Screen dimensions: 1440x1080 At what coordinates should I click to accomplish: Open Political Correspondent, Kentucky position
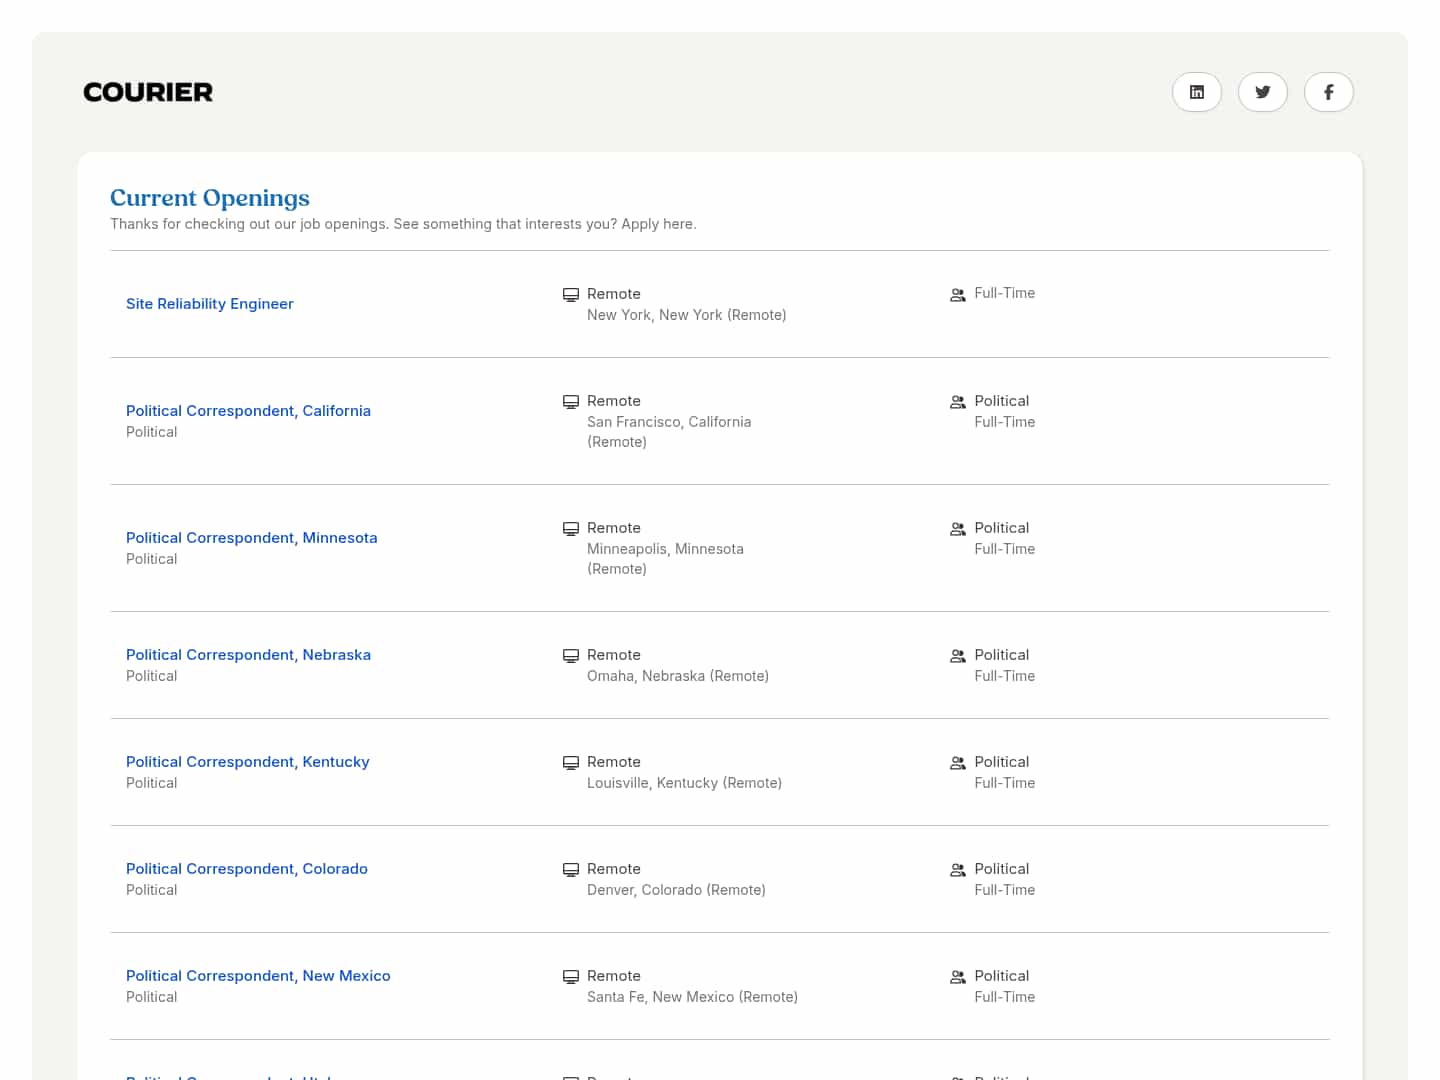coord(248,762)
